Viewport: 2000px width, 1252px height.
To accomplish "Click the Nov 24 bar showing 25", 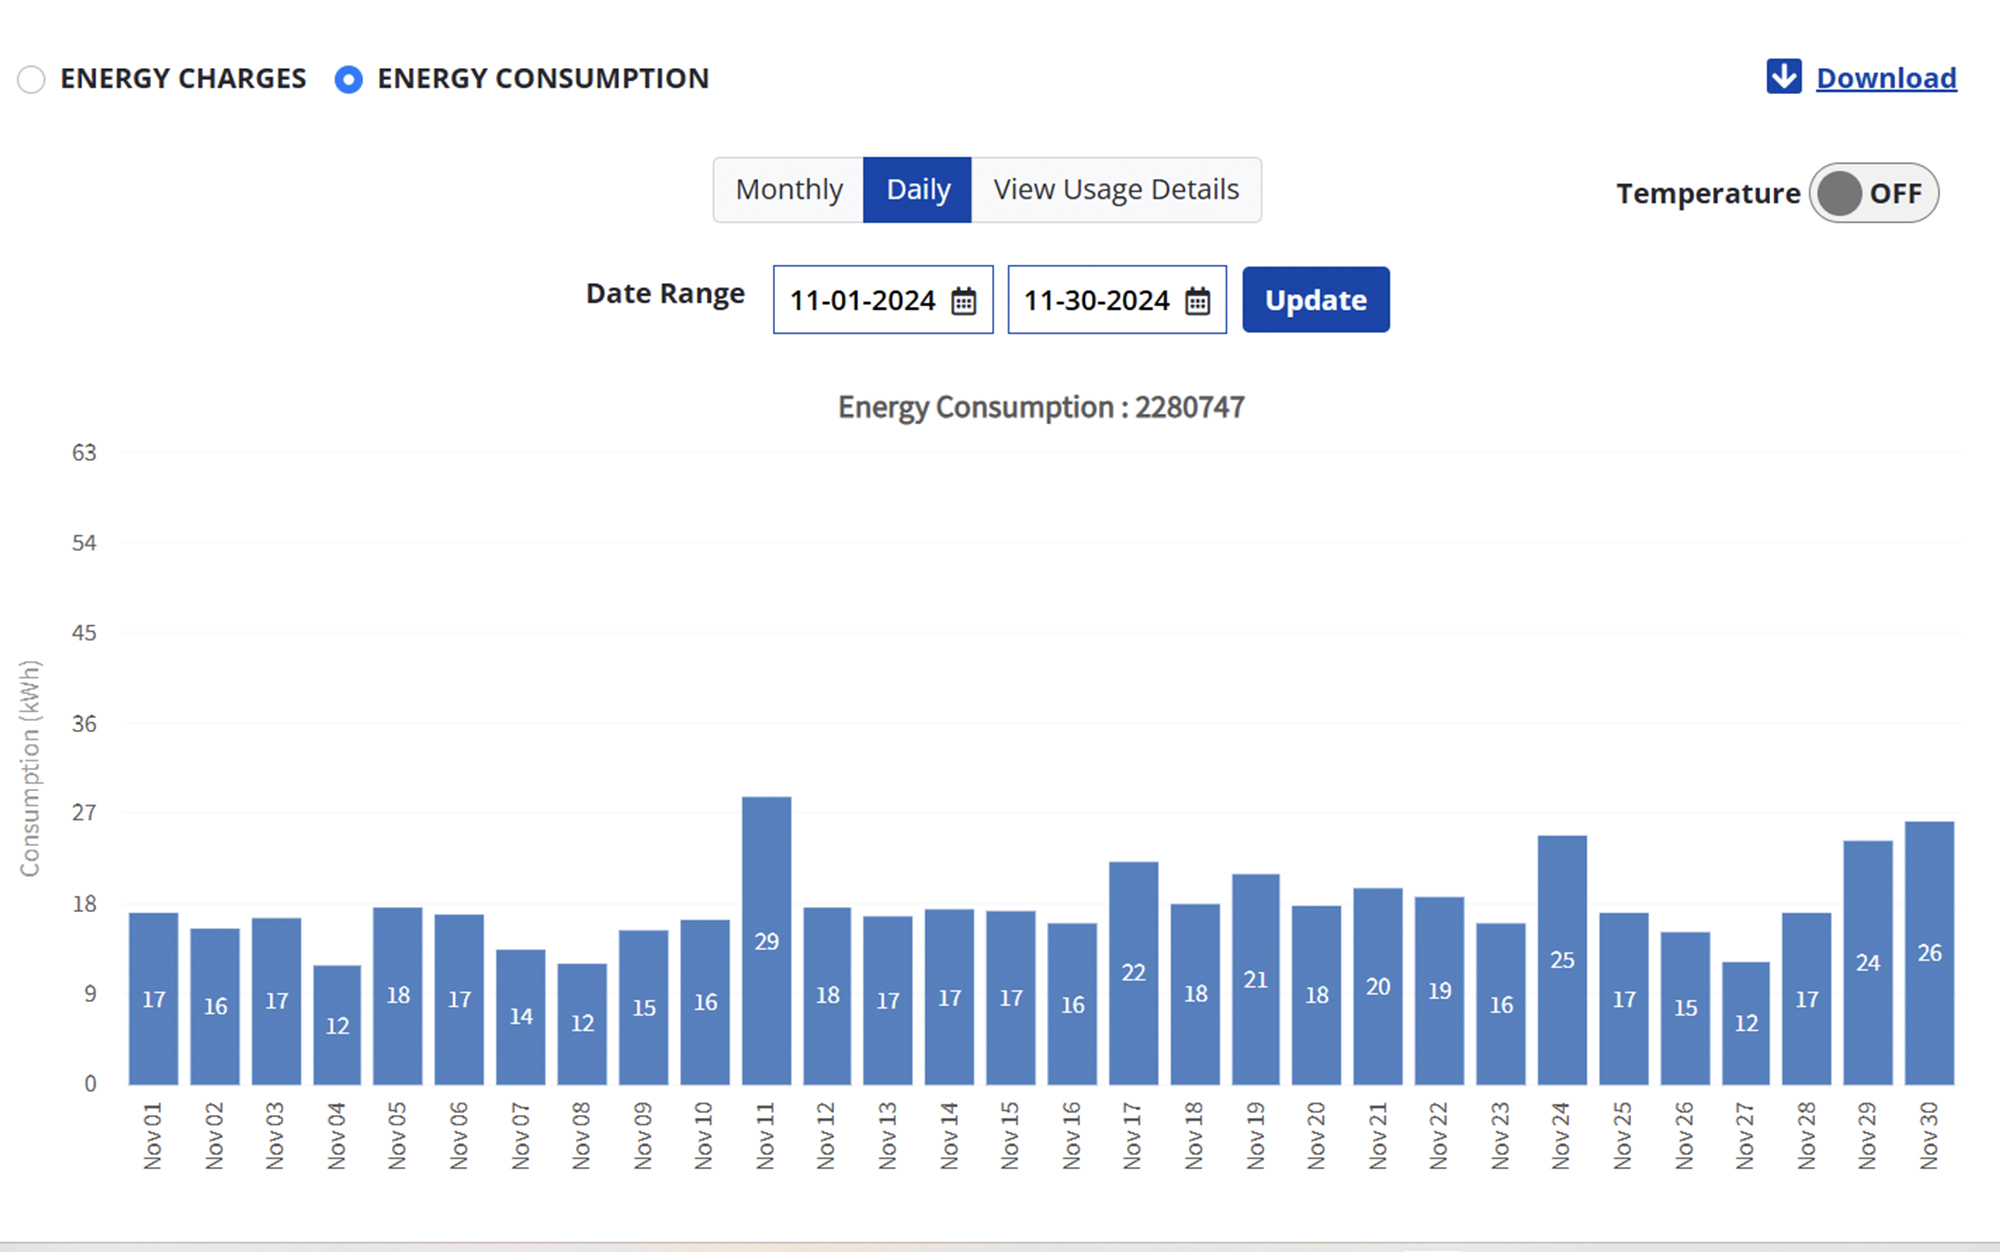I will pos(1562,960).
